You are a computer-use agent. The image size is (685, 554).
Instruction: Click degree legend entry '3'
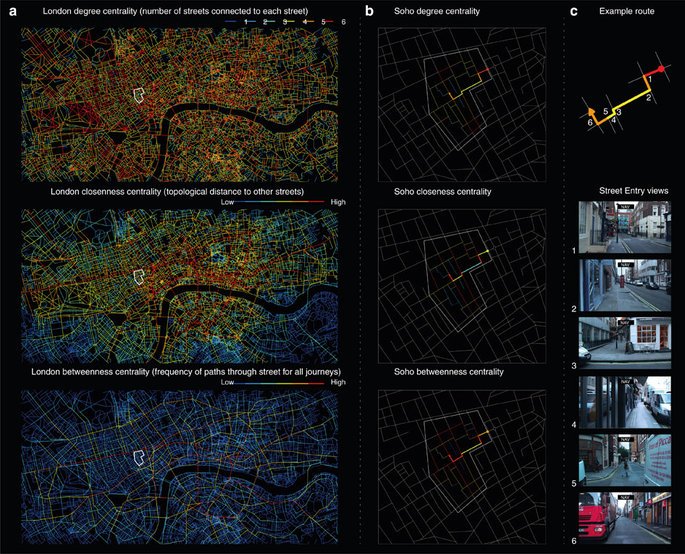coord(284,21)
